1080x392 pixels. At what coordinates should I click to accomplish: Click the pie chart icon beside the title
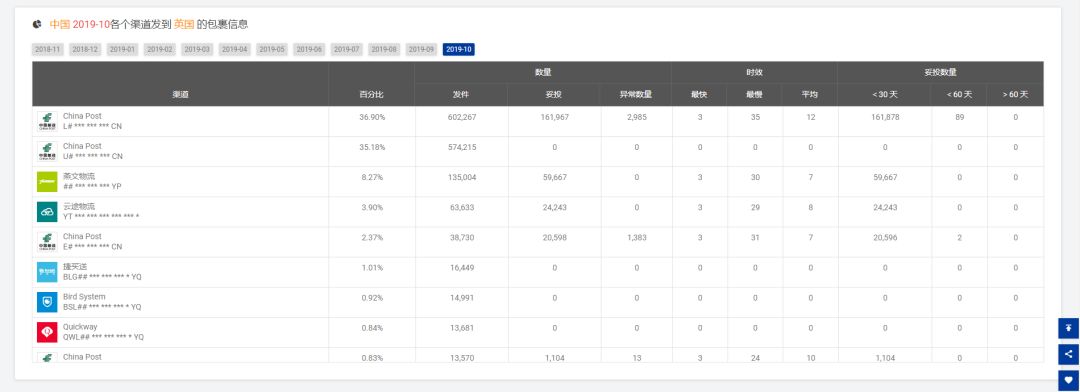37,24
